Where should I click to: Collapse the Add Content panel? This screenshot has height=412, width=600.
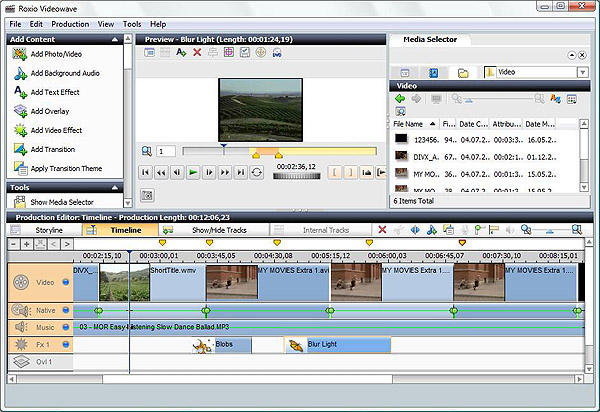pyautogui.click(x=115, y=39)
